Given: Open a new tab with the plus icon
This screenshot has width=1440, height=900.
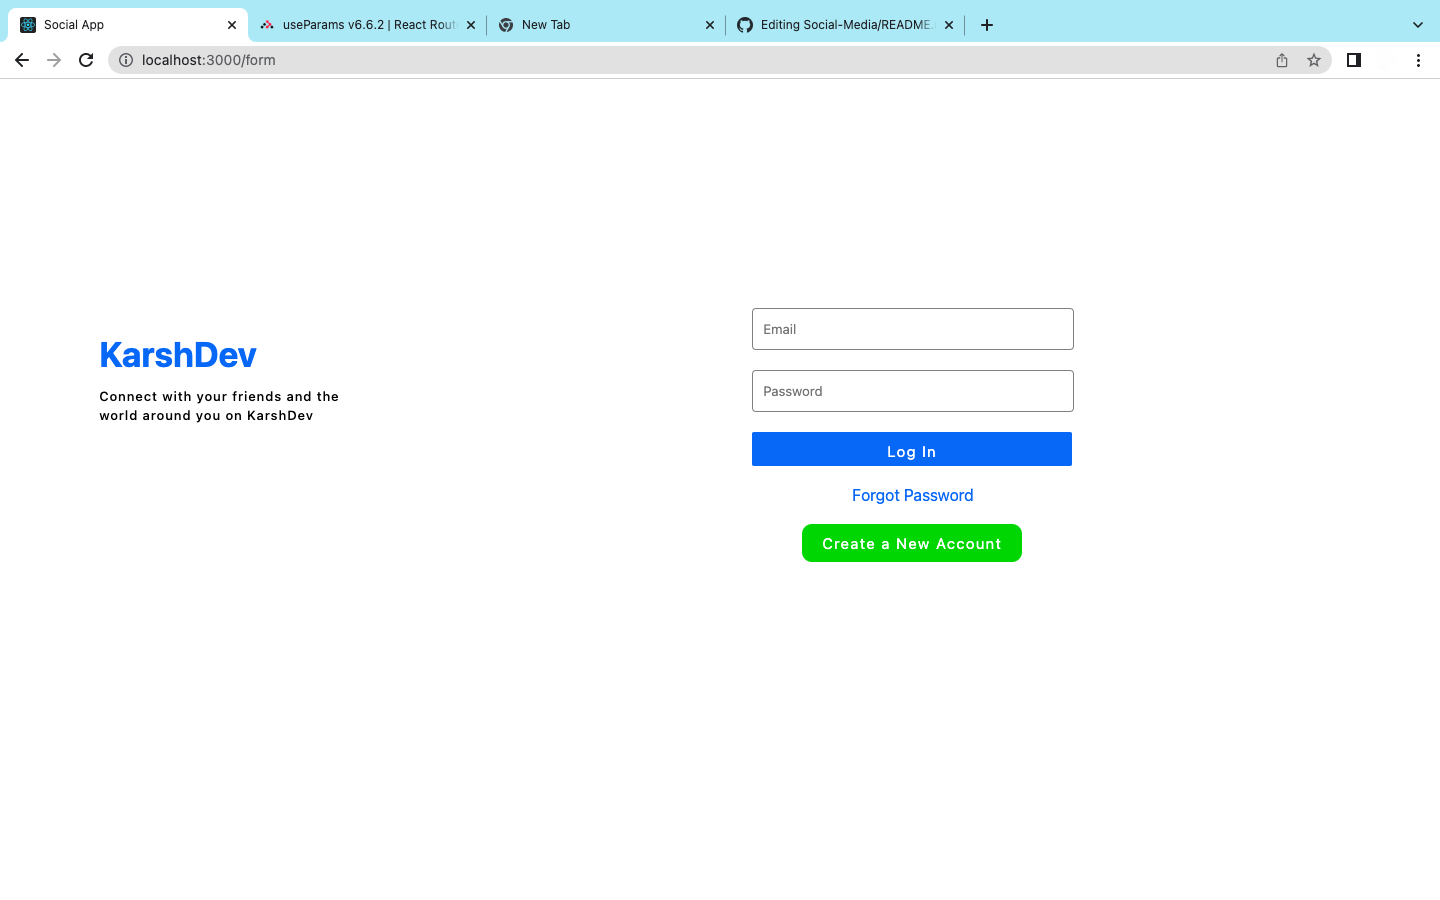Looking at the screenshot, I should click(x=987, y=24).
